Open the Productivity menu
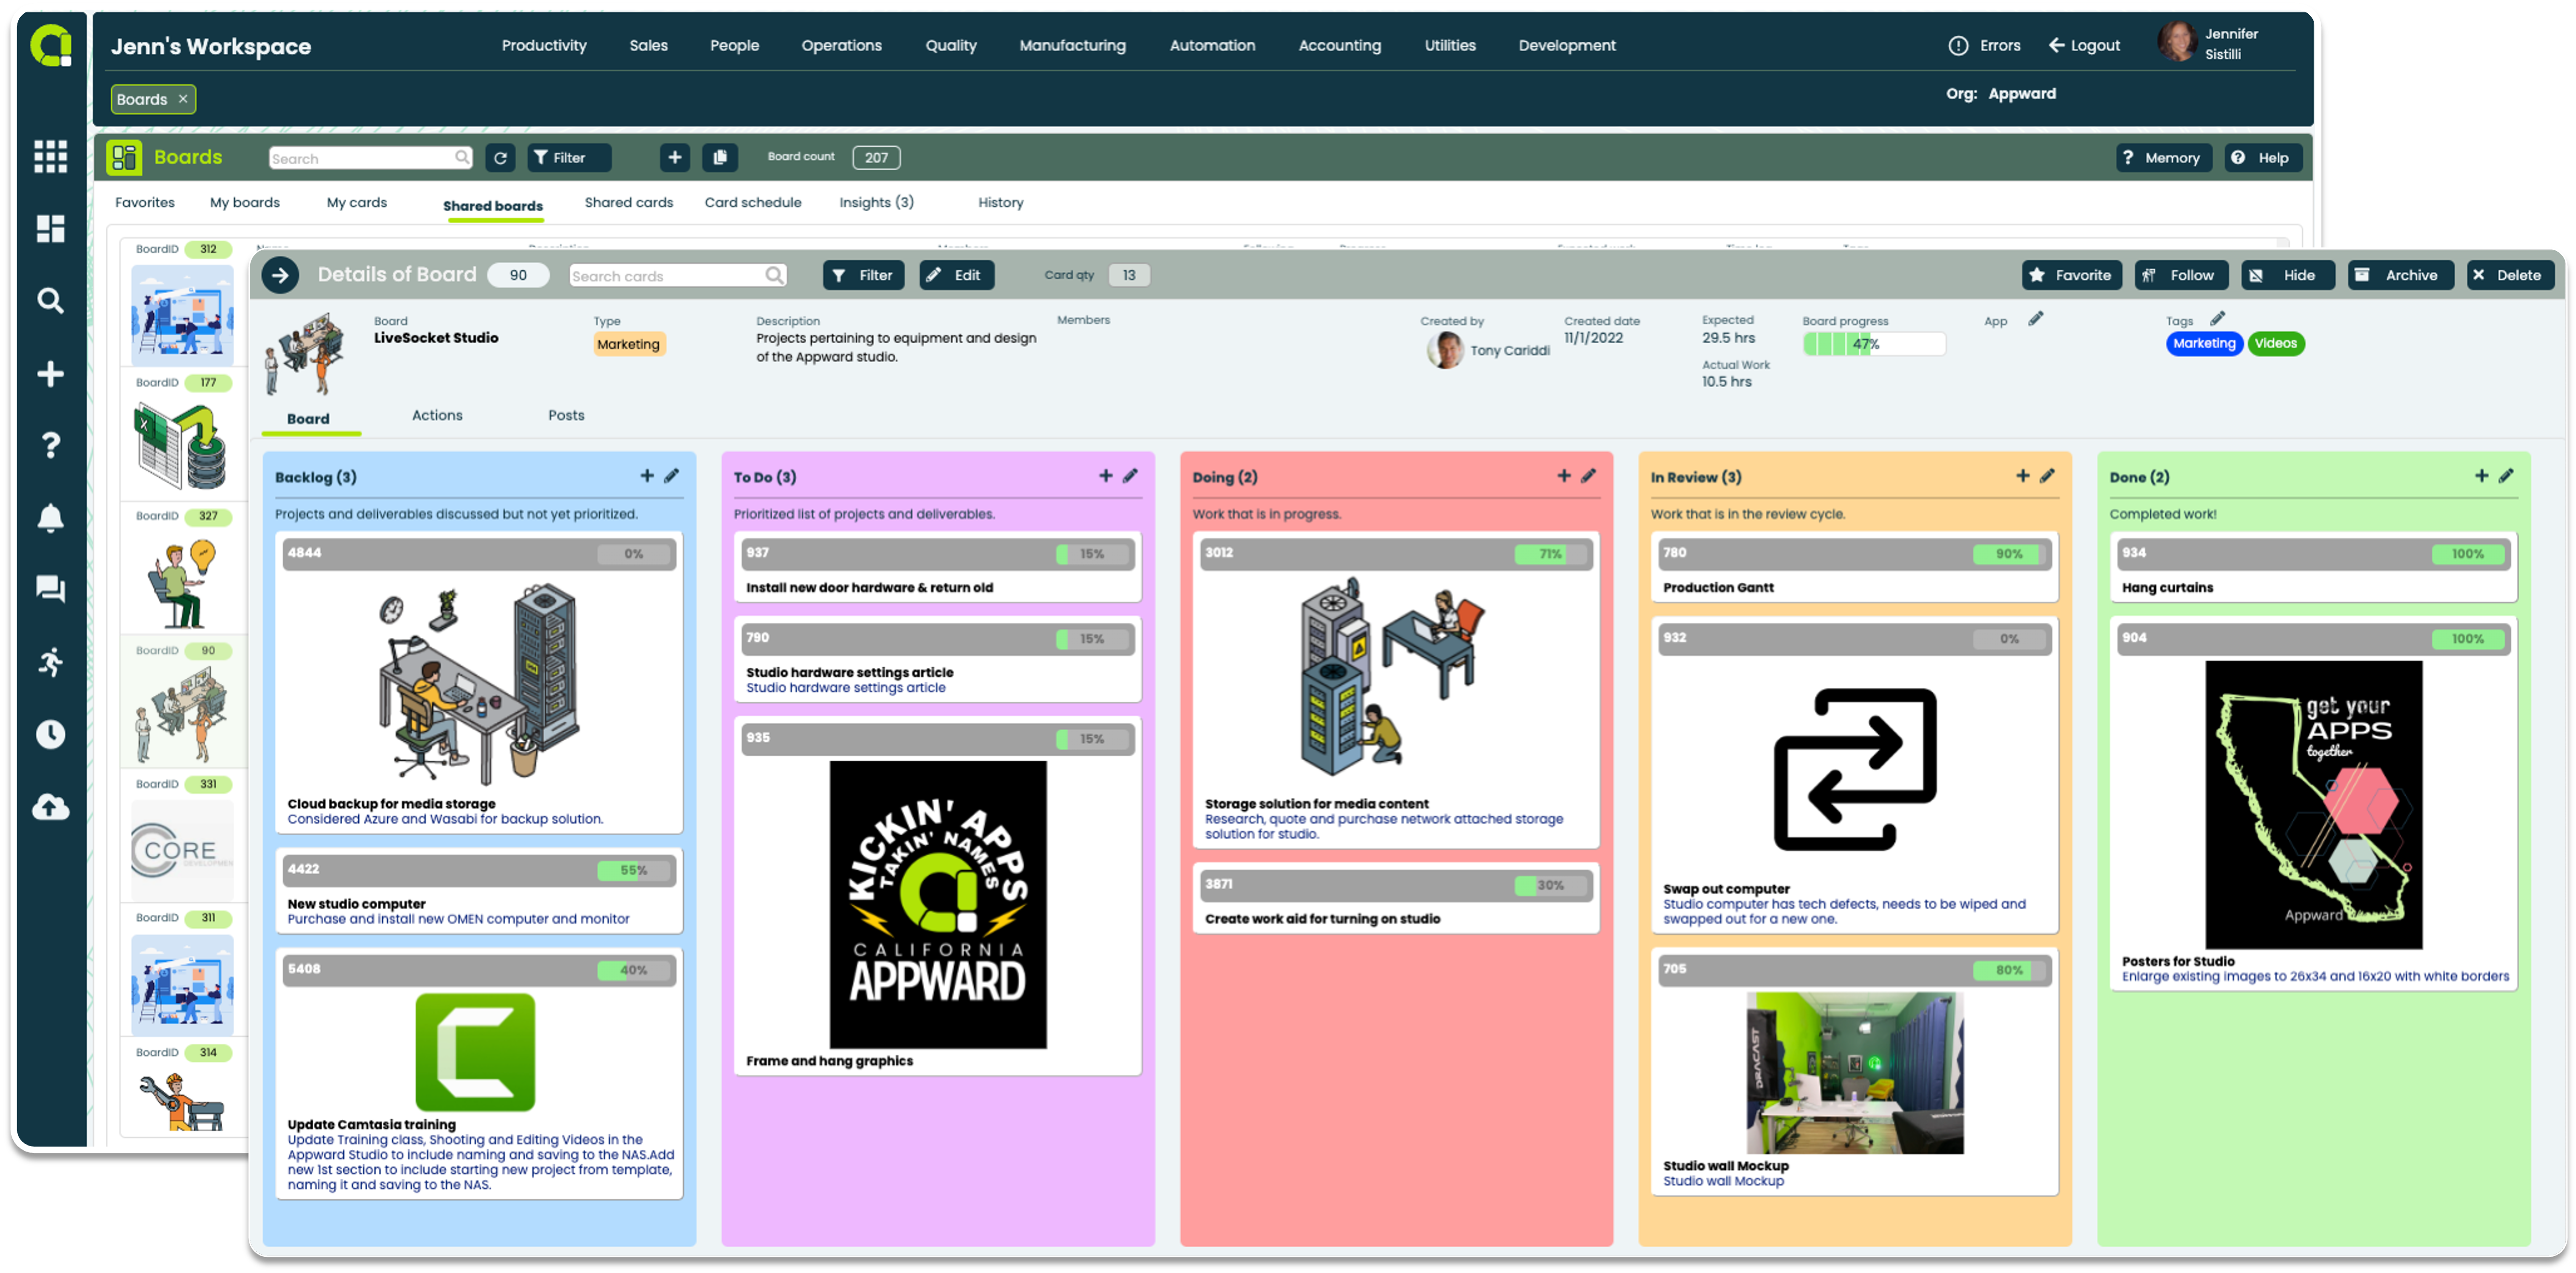The image size is (2576, 1273). click(544, 46)
